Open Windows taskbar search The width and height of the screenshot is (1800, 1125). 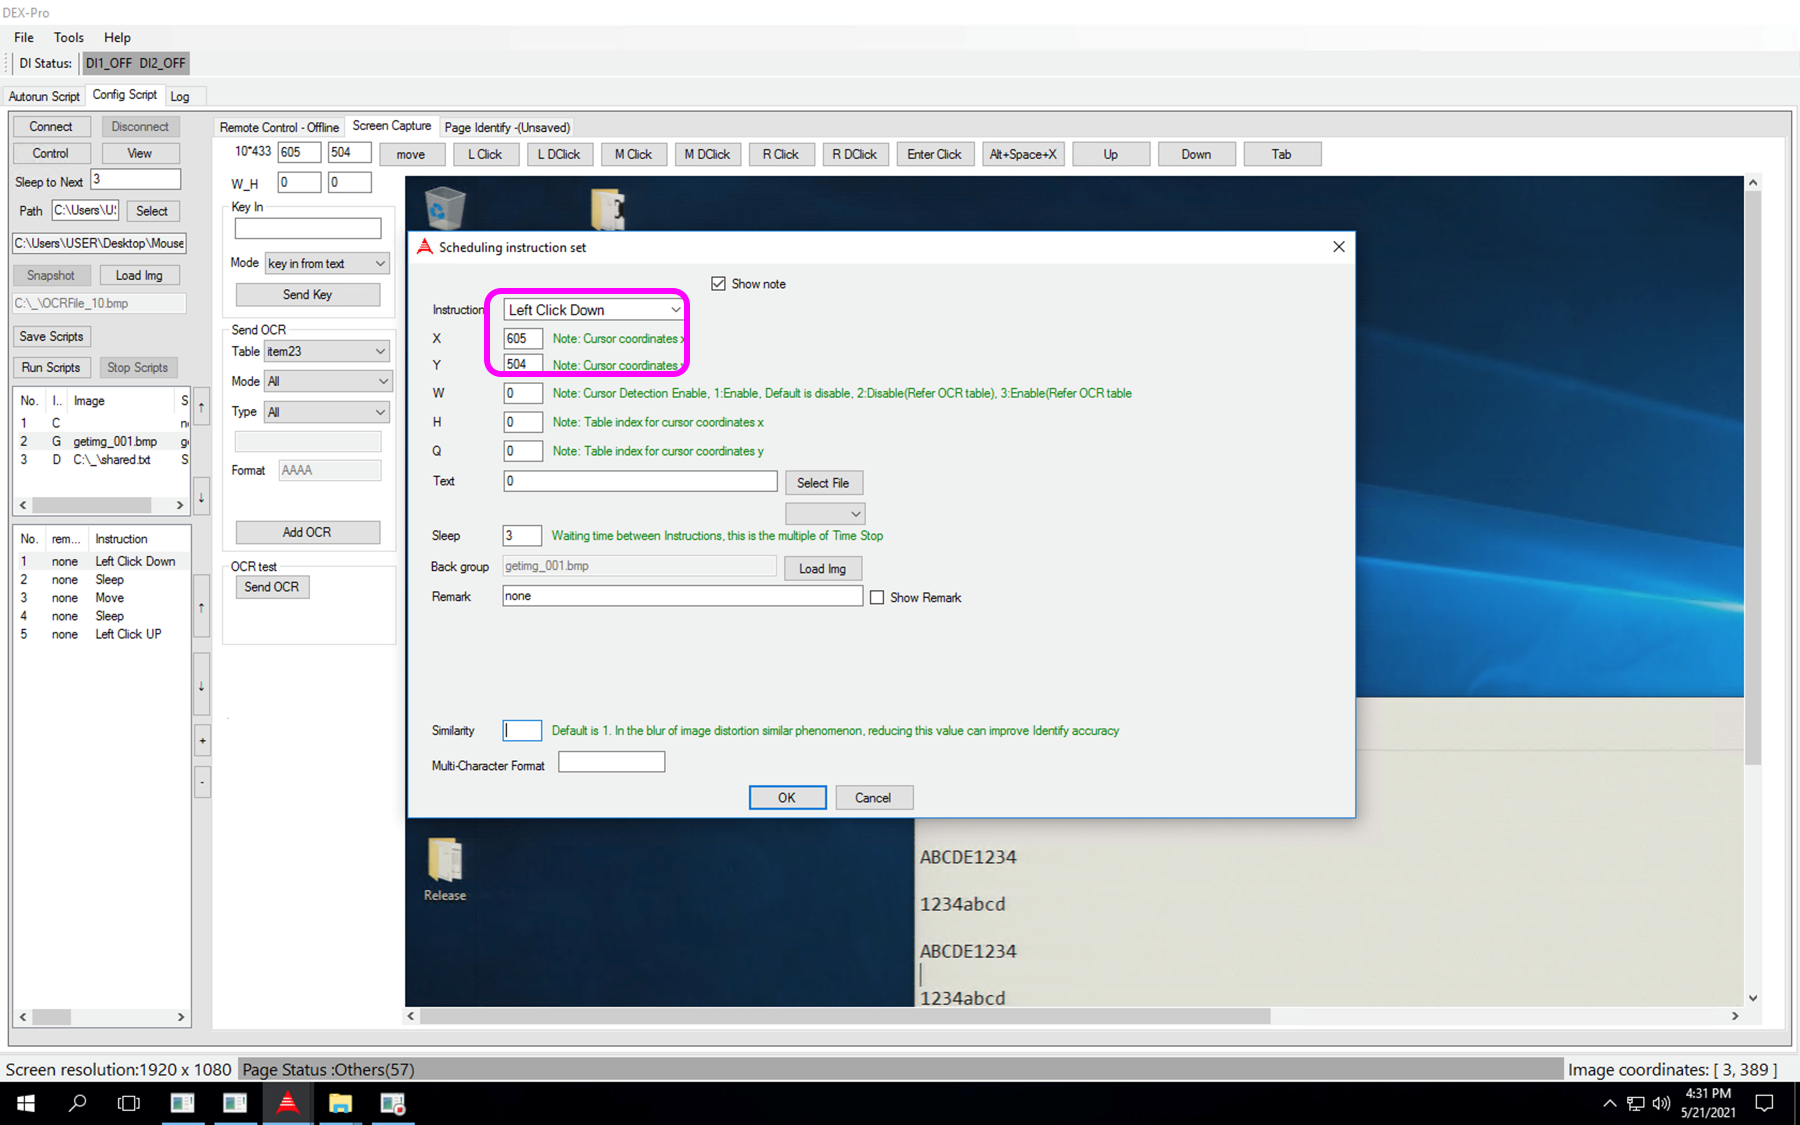(x=77, y=1103)
